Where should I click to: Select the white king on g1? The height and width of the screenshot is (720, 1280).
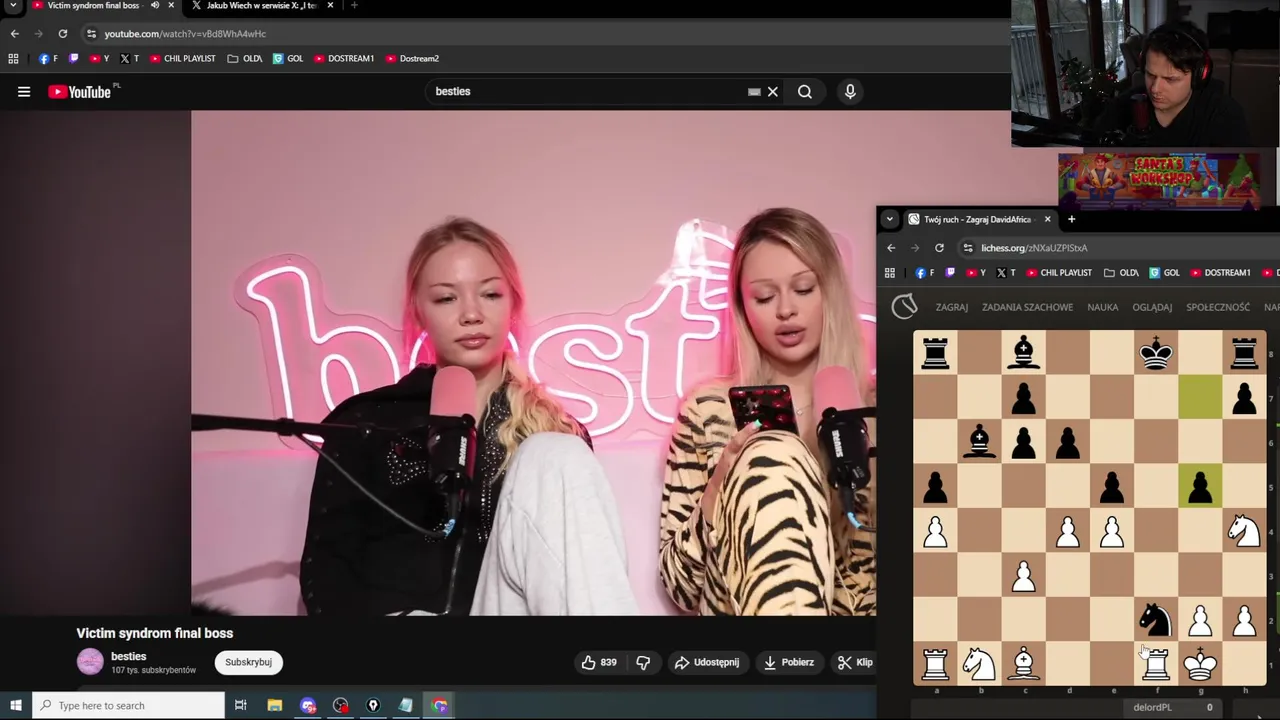point(1200,663)
